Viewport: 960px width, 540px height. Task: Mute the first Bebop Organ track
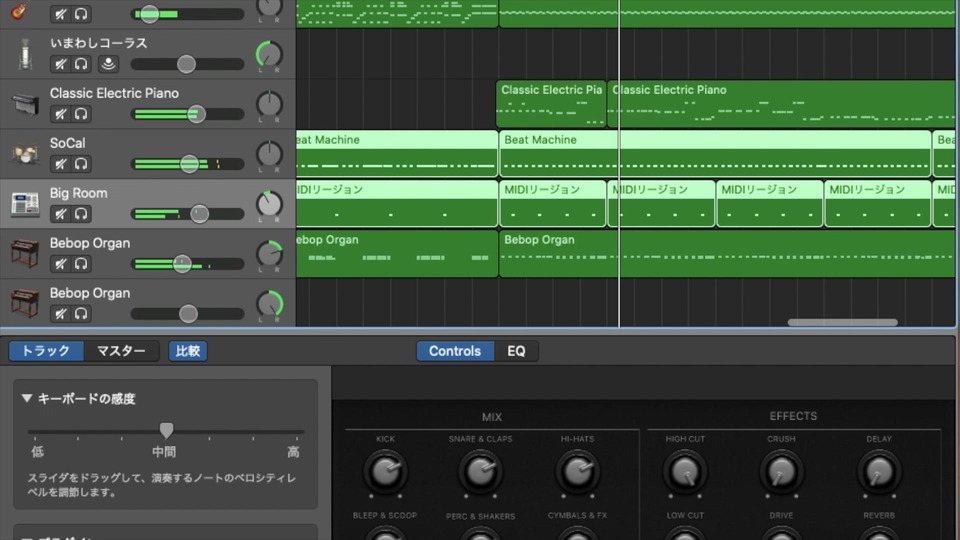[x=60, y=264]
